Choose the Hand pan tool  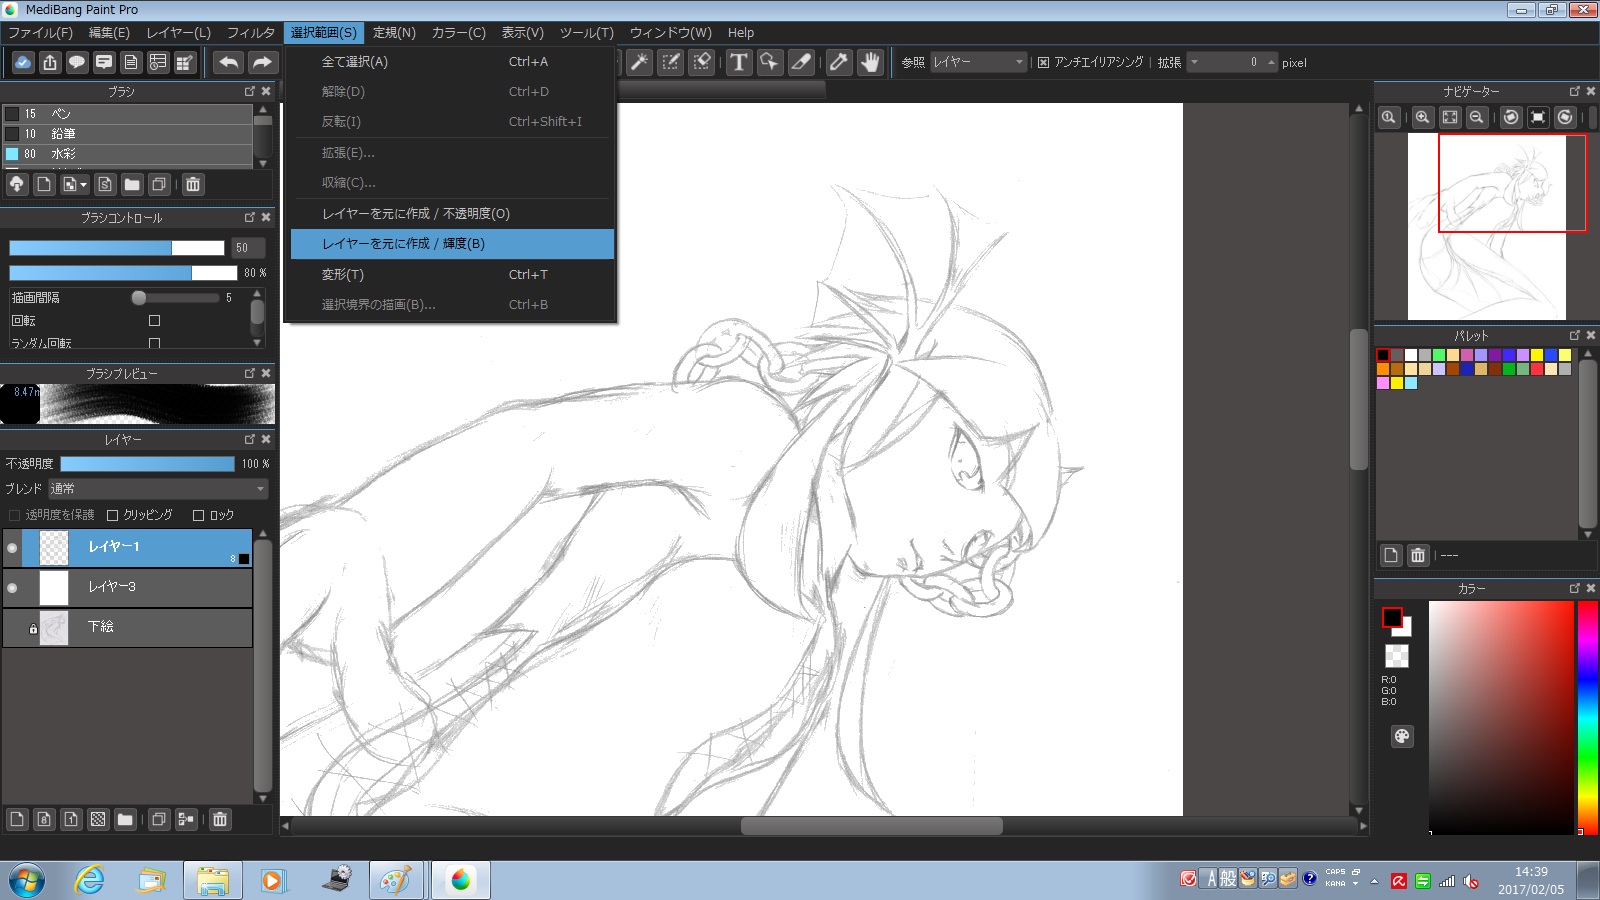(x=870, y=62)
